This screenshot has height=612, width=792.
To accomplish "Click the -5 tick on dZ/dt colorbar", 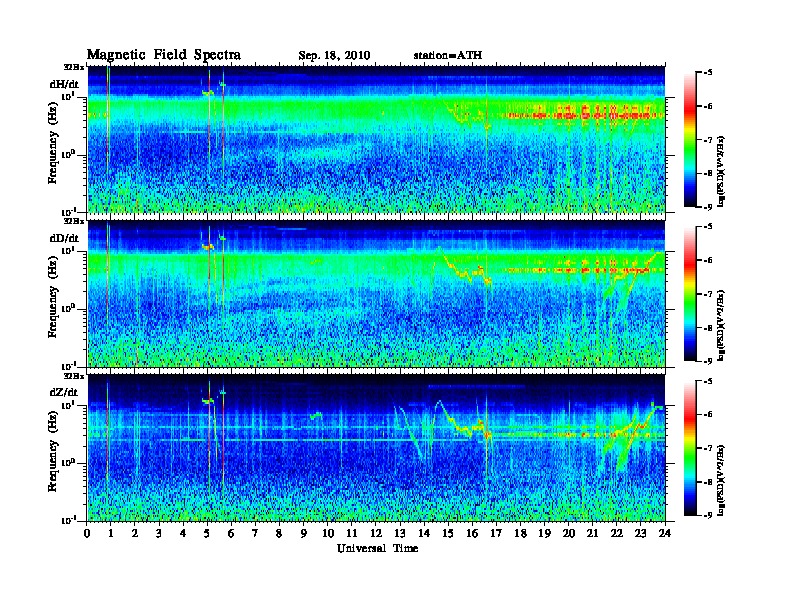I will click(708, 381).
